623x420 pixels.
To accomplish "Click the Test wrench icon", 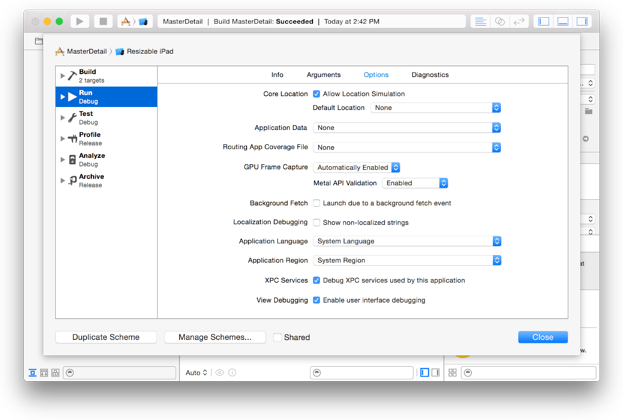I will tap(72, 118).
